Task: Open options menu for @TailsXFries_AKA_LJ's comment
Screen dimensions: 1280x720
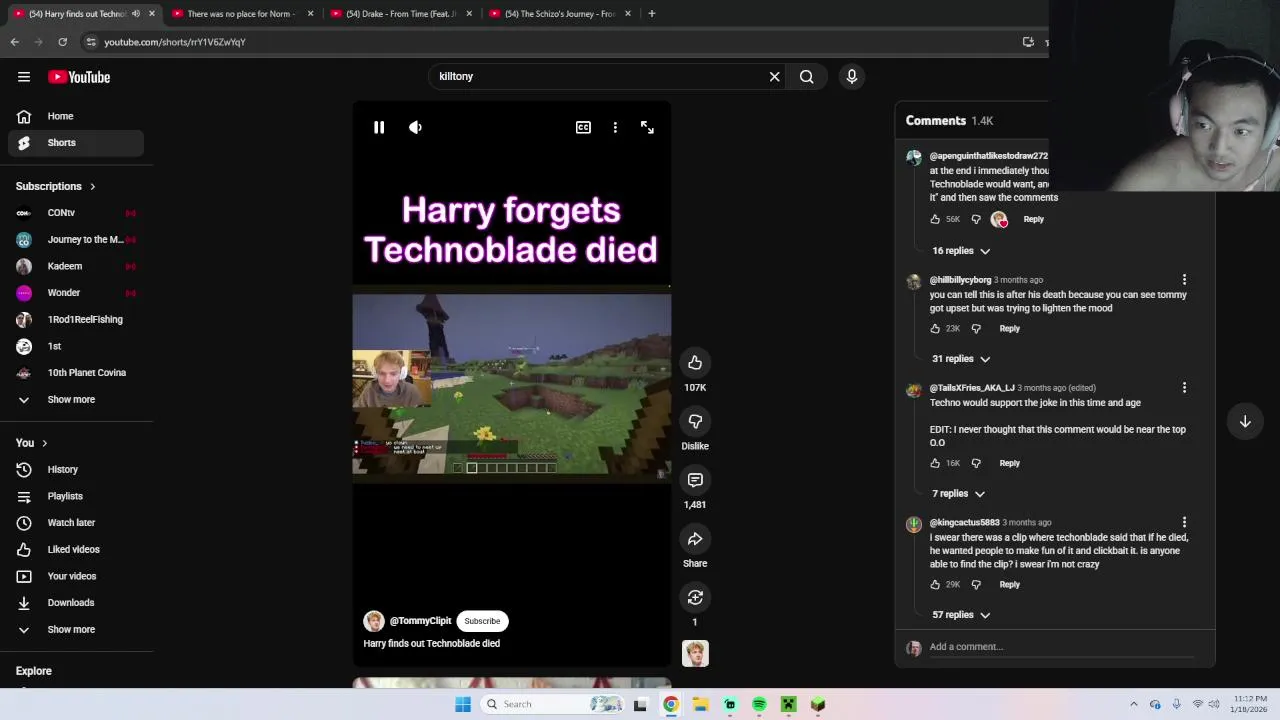Action: [1184, 388]
